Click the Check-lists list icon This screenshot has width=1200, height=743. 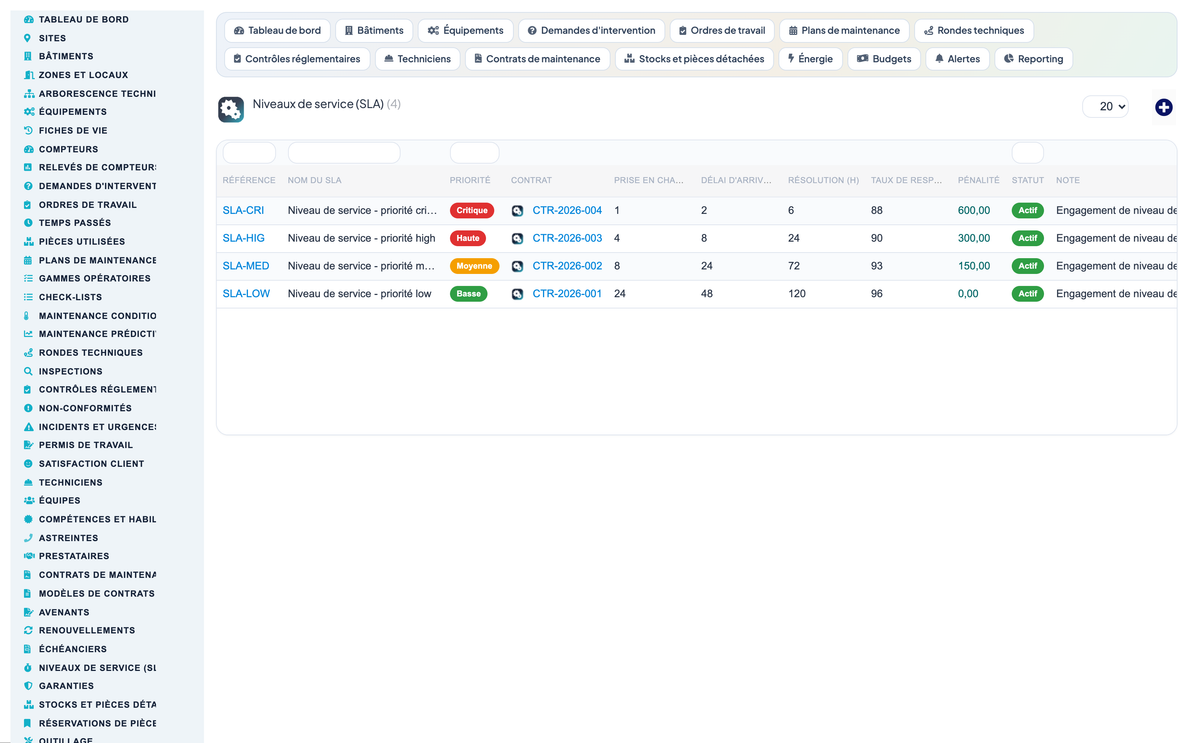pos(28,297)
